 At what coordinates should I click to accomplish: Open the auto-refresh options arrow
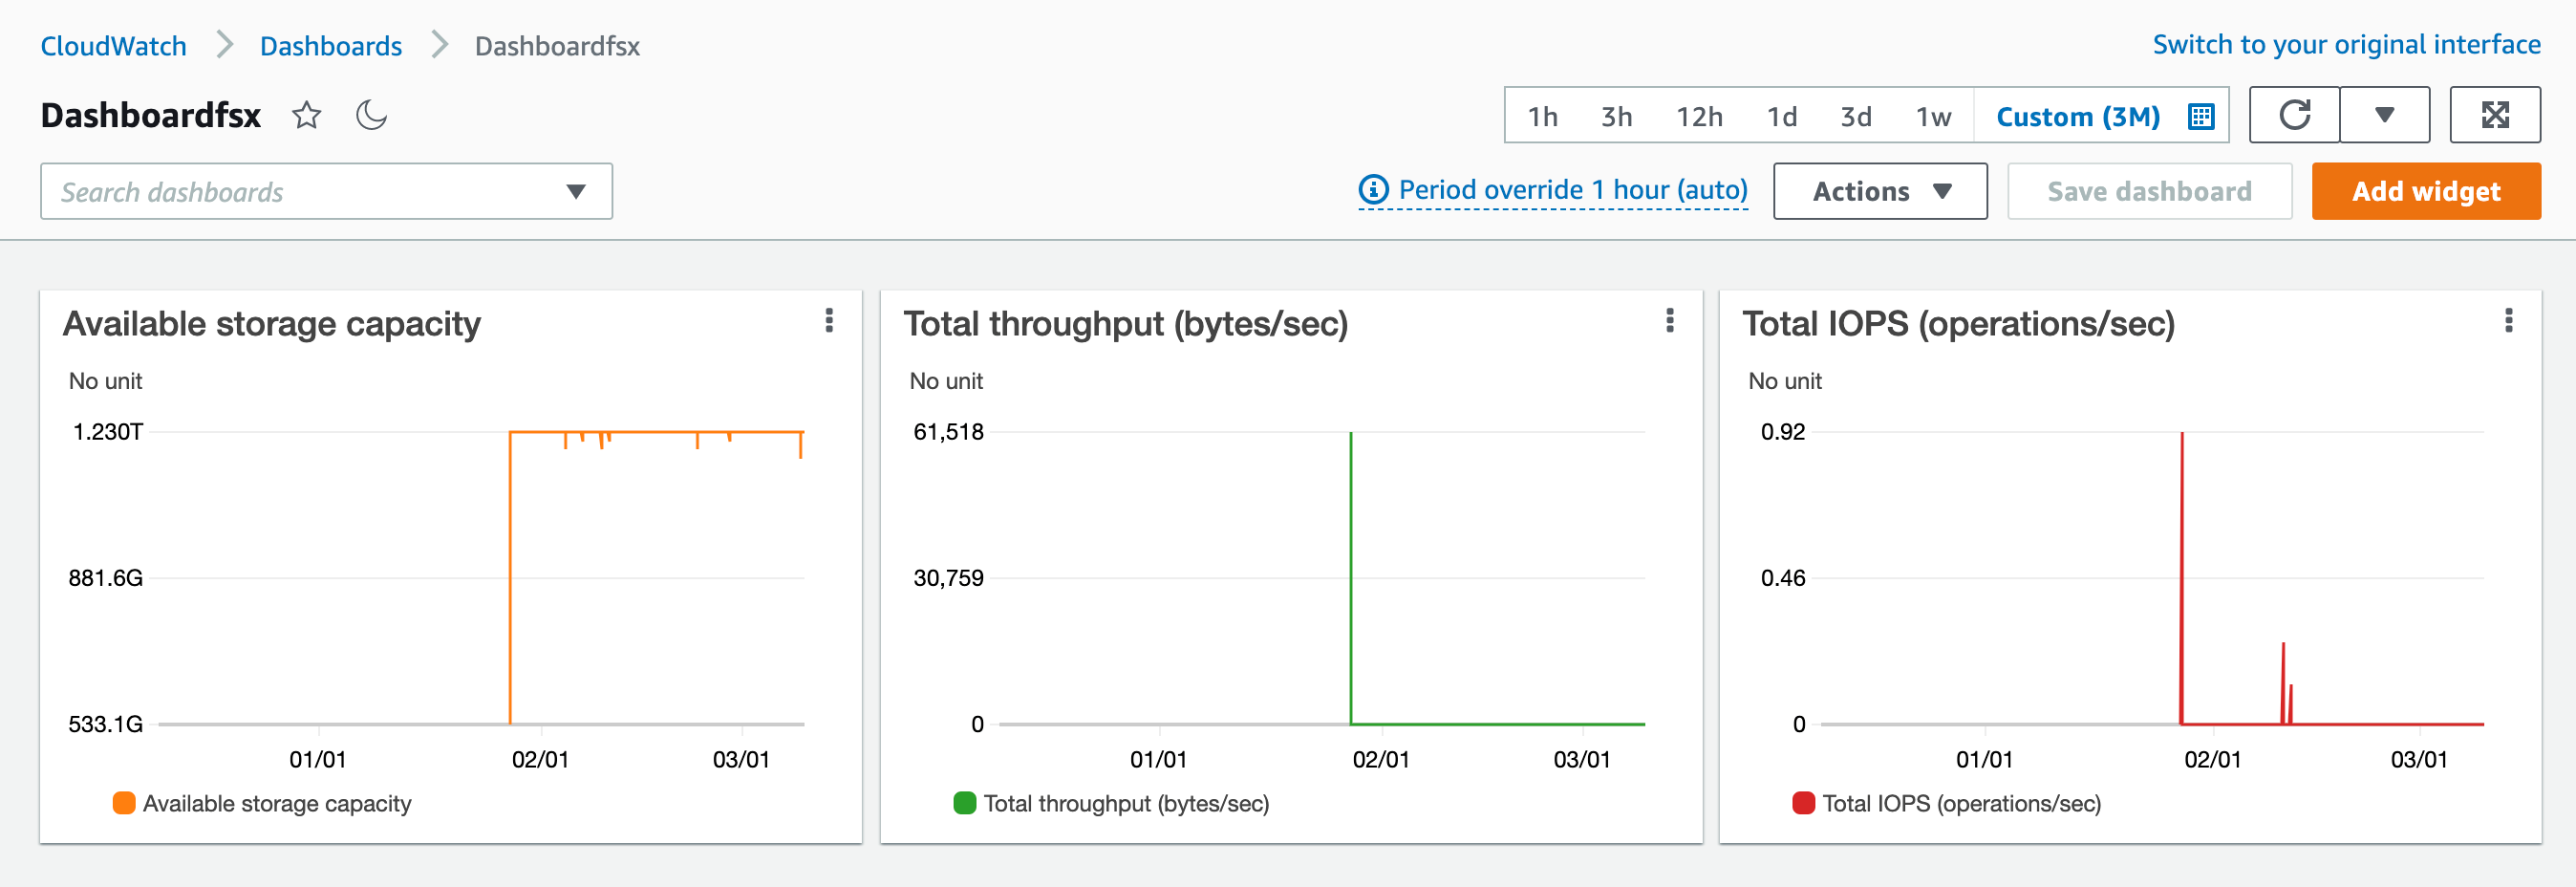pos(2386,114)
